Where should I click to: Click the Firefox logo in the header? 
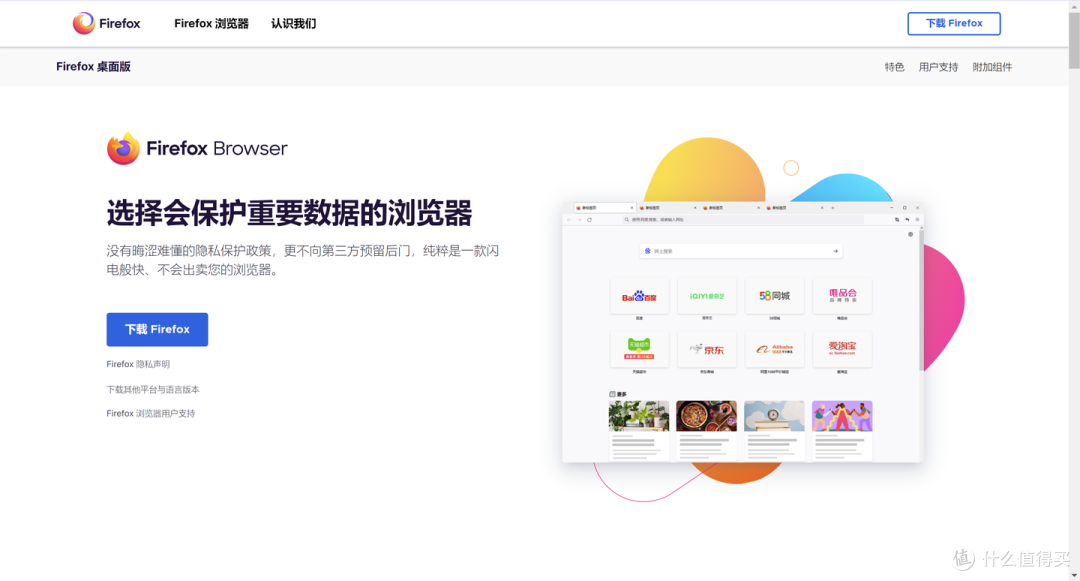point(106,23)
